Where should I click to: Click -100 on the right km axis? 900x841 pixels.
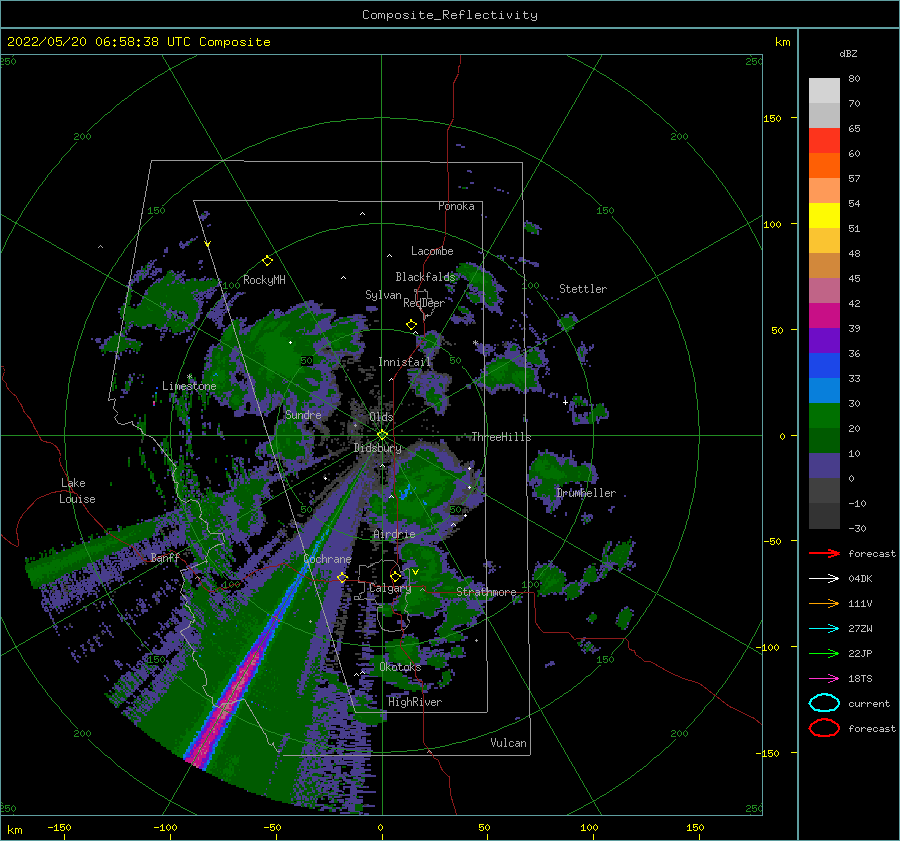[x=769, y=648]
